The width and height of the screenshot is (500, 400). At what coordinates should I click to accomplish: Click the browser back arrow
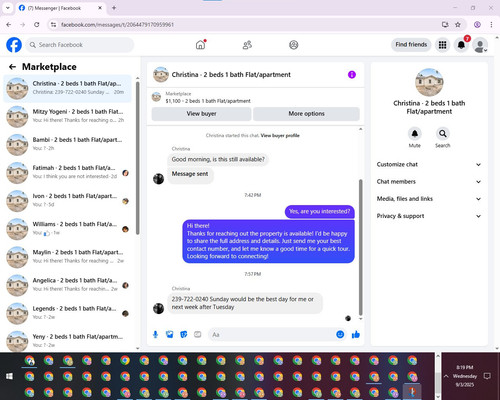9,25
